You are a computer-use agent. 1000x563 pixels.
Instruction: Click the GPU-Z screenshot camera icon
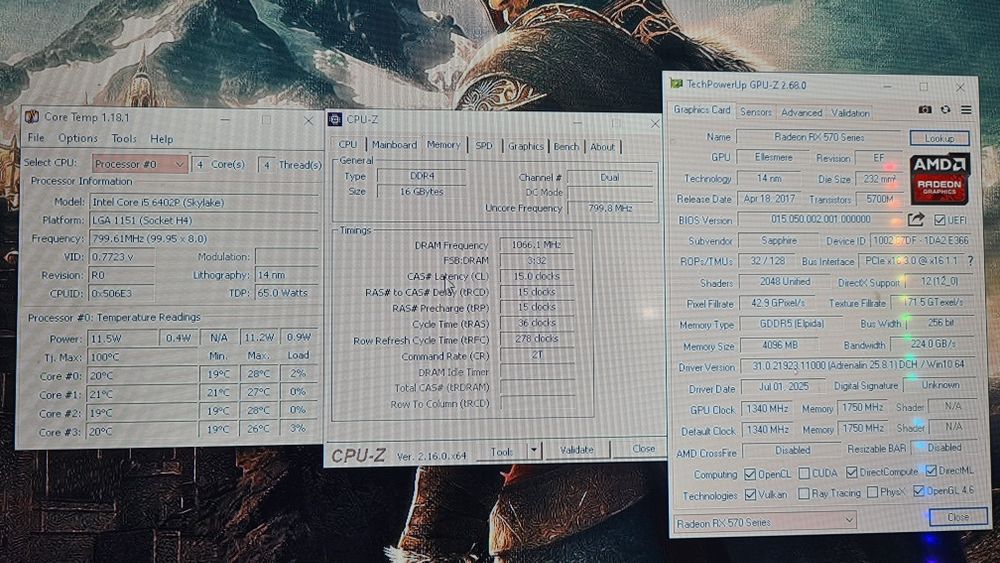click(x=924, y=110)
